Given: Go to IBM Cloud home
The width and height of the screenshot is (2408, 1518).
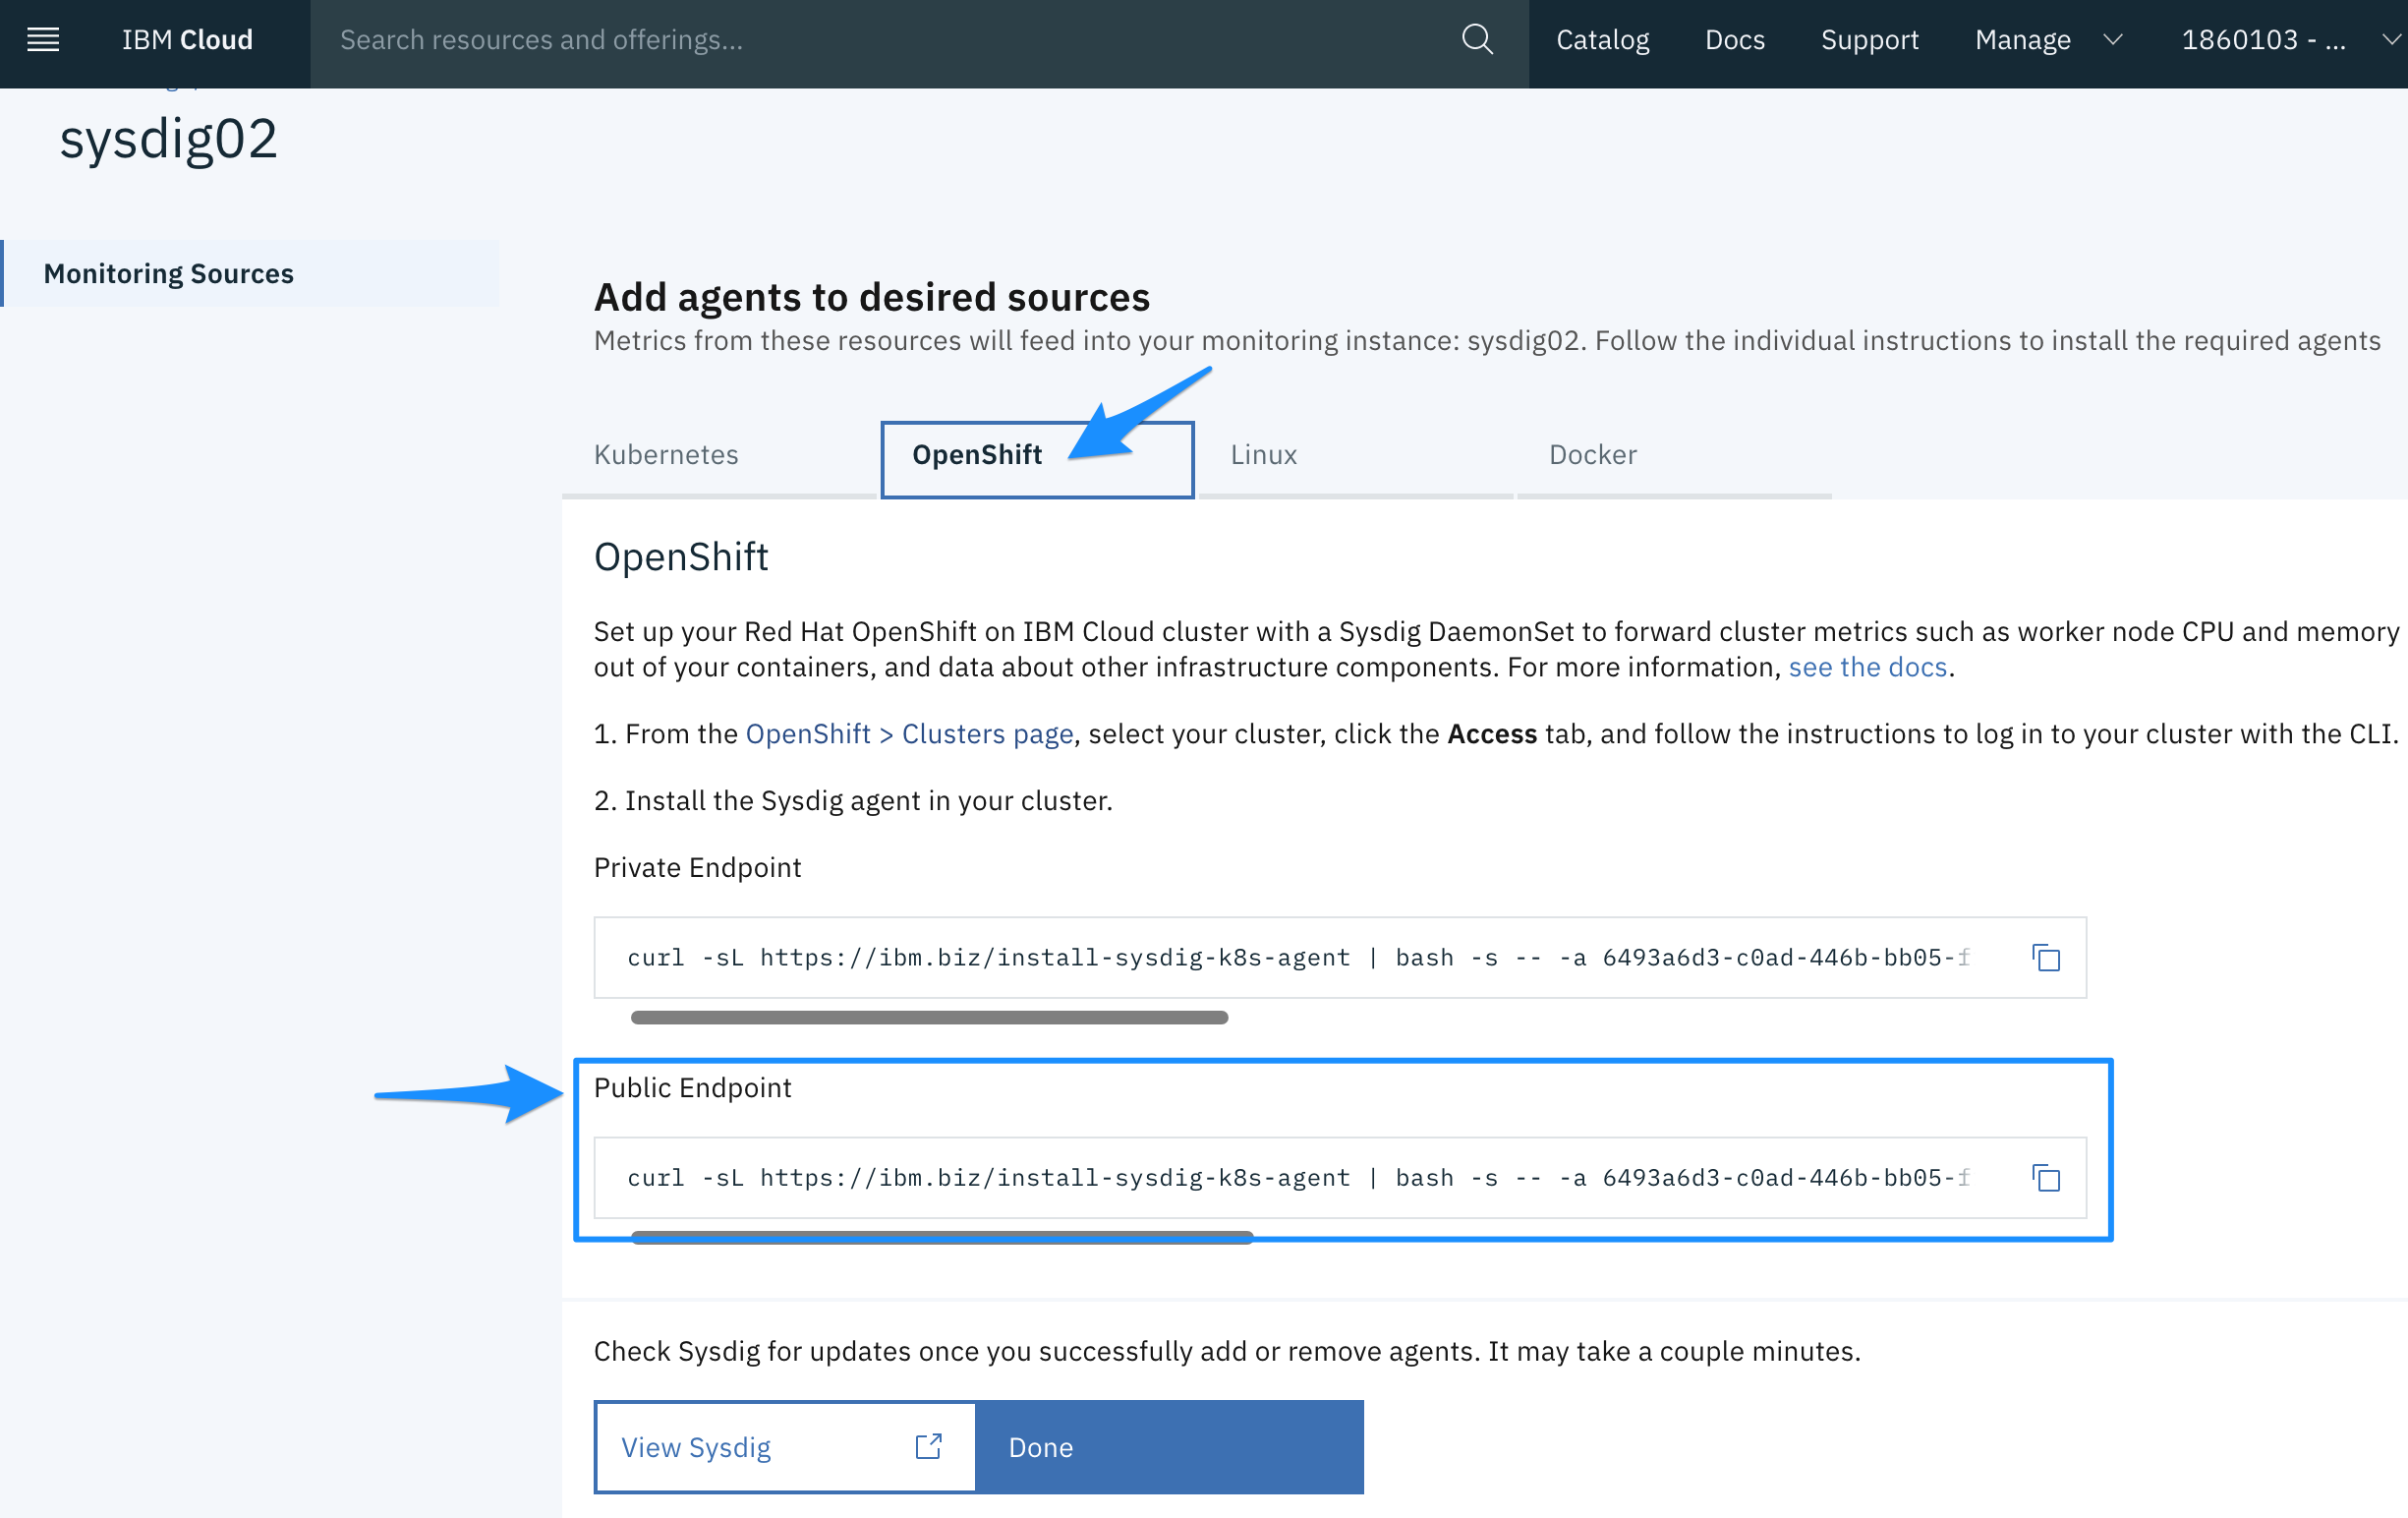Looking at the screenshot, I should tap(187, 40).
